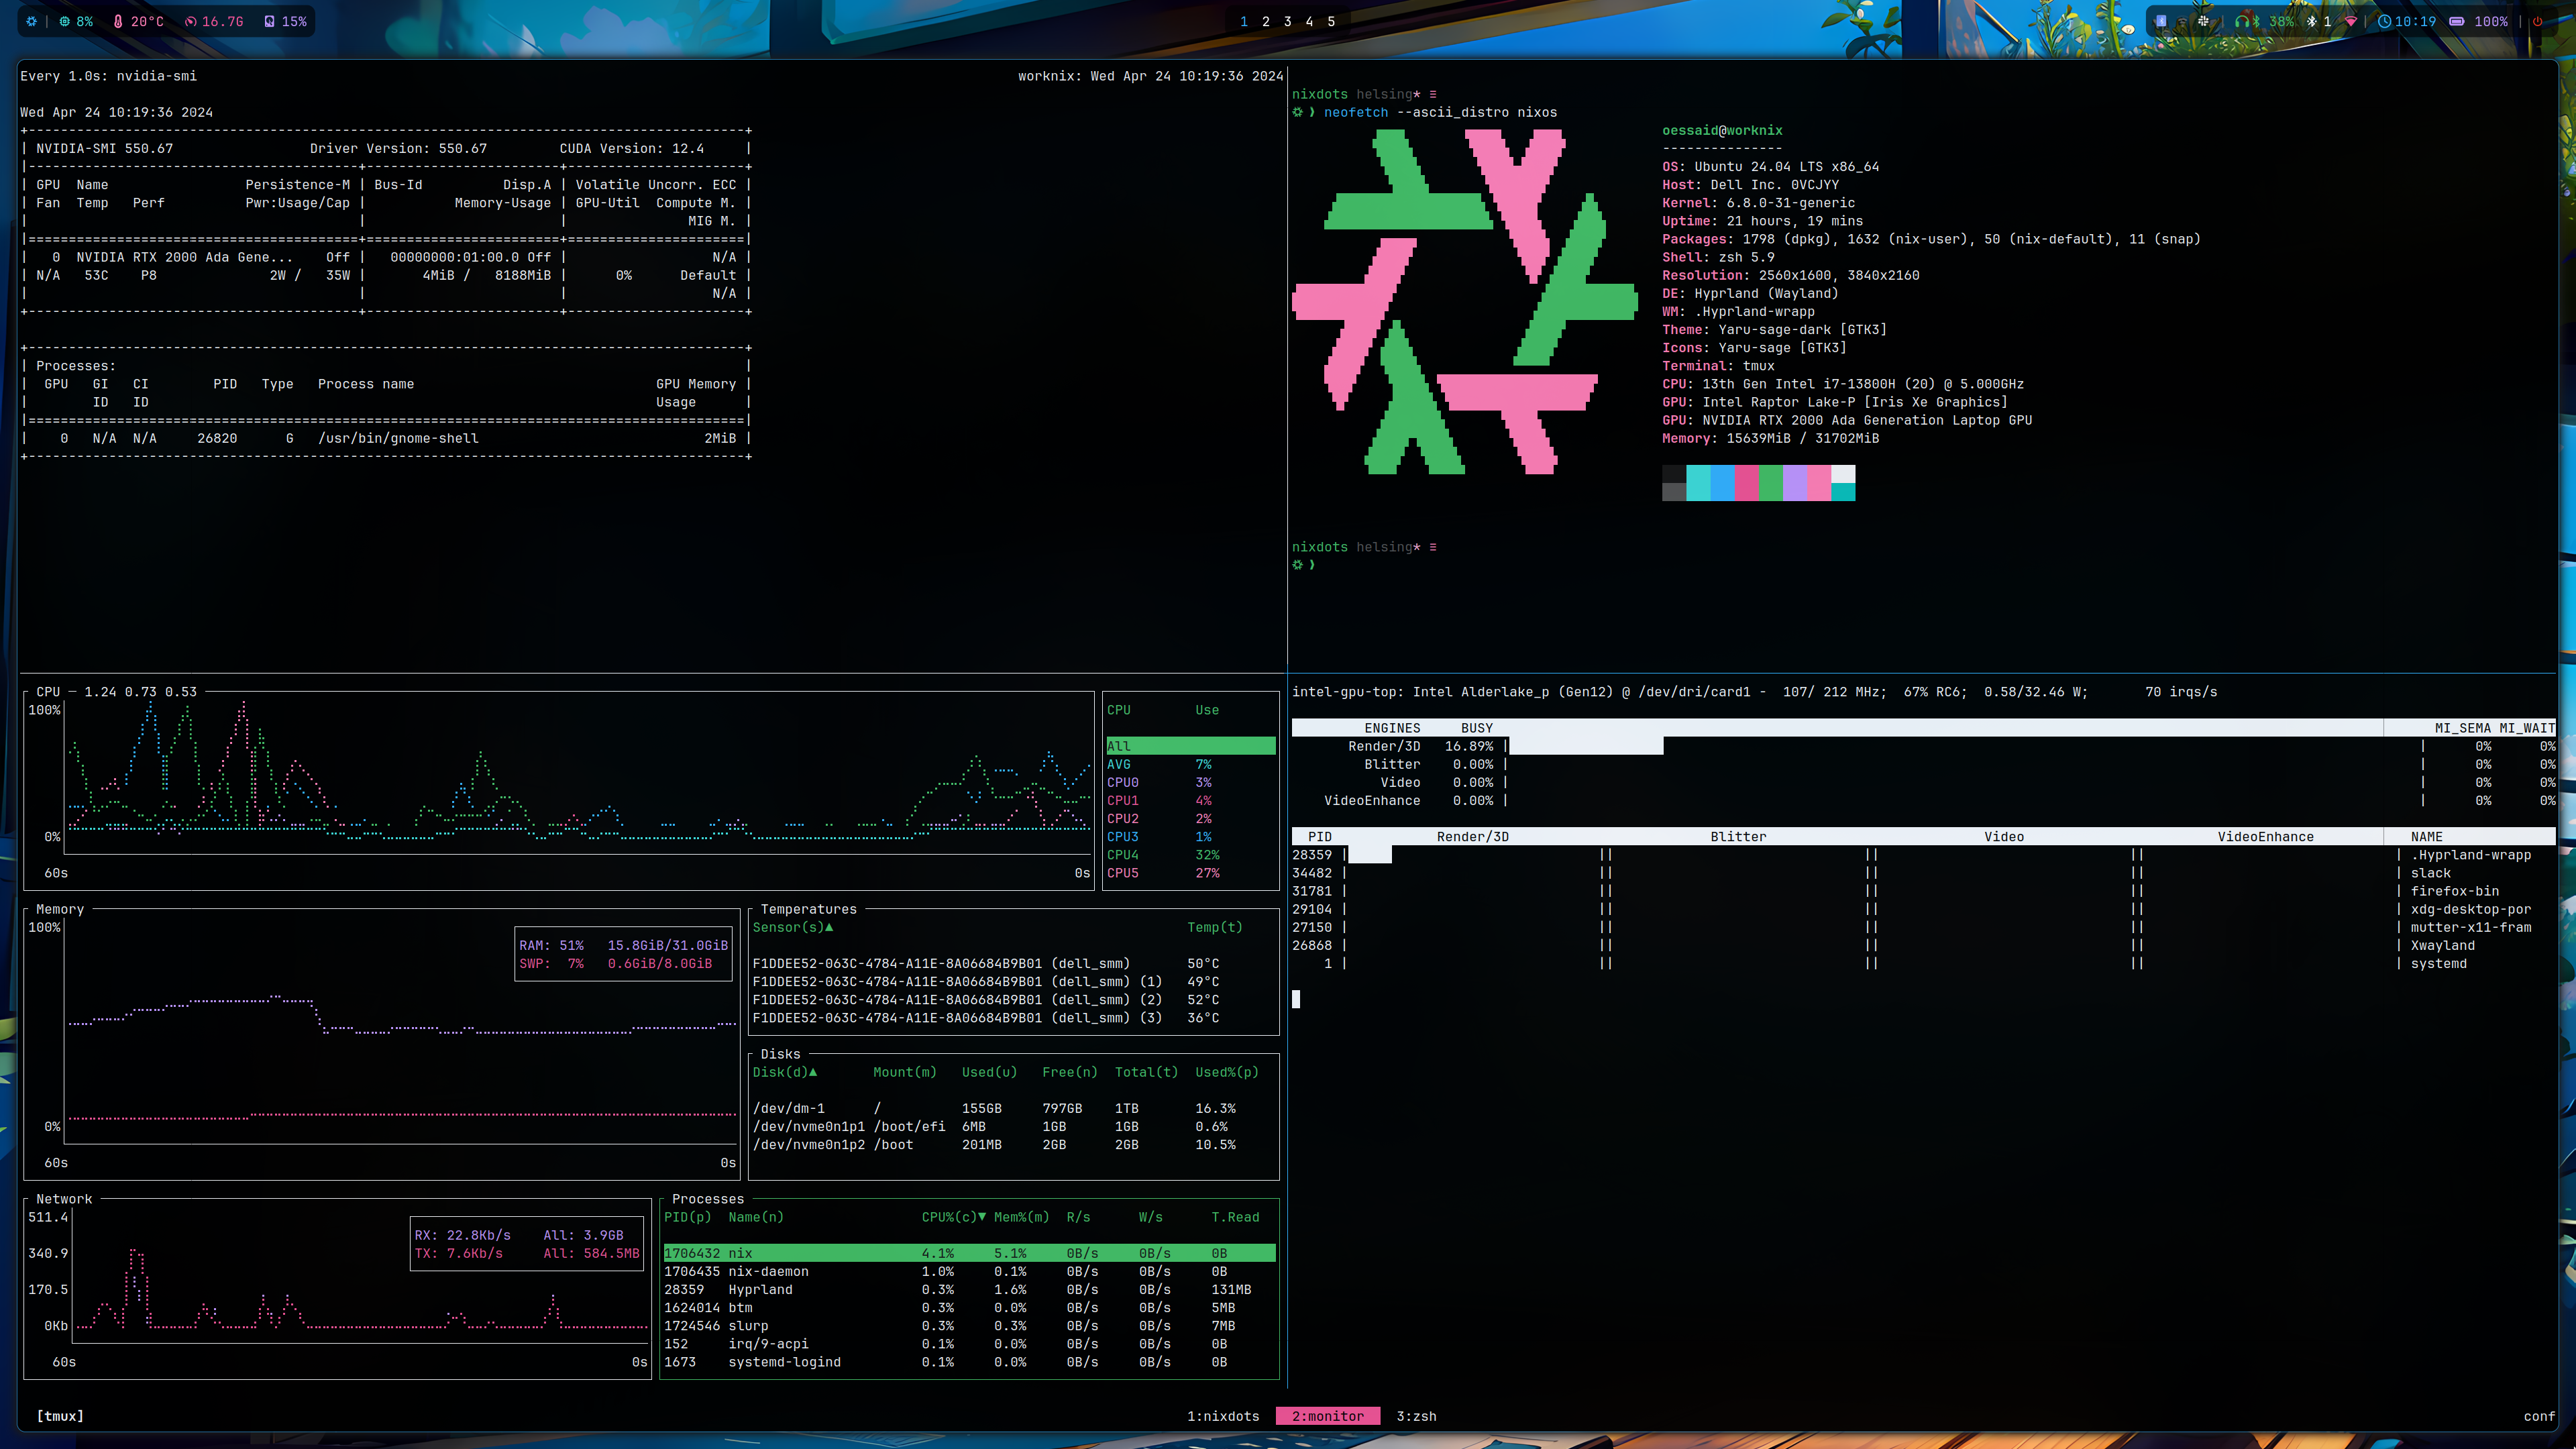Select the Hyprland process row in btm
The height and width of the screenshot is (1449, 2576).
click(969, 1289)
